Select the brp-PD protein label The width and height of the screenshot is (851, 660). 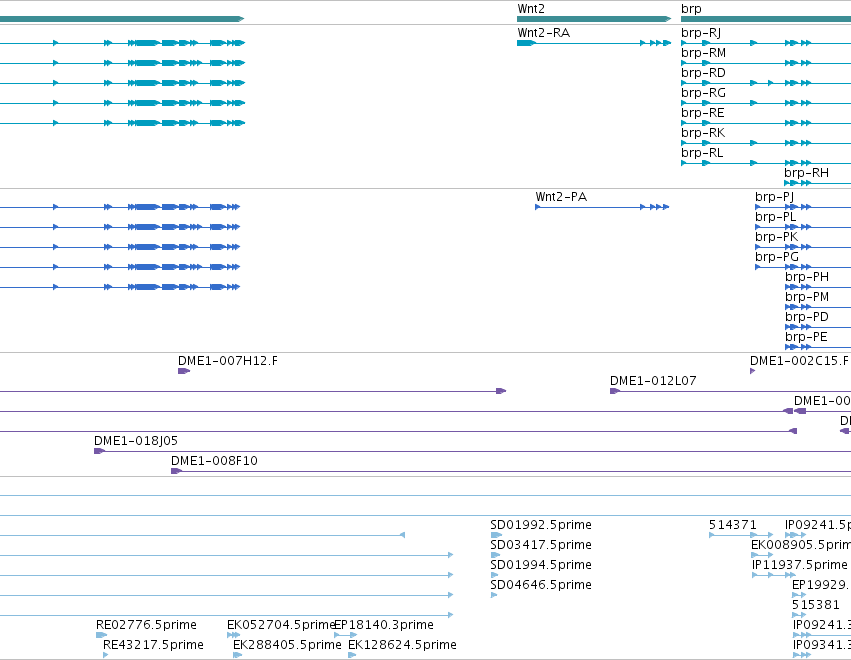pyautogui.click(x=806, y=316)
